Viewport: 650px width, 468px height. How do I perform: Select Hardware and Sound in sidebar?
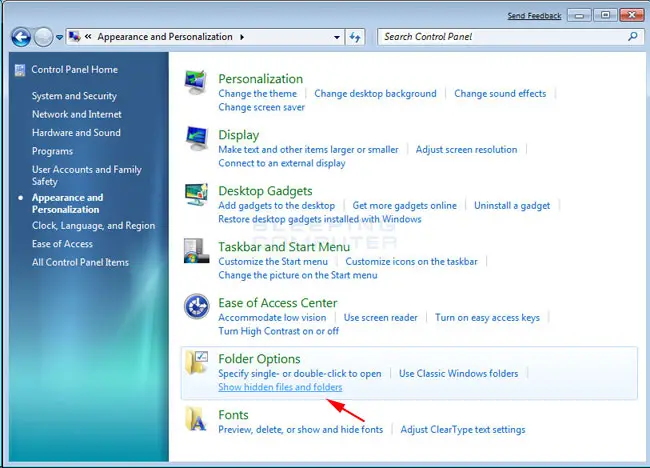76,133
